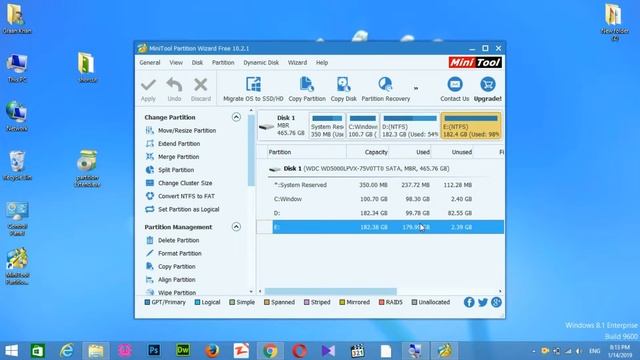640x360 pixels.
Task: Select Convert NTFS to FAT
Action: tap(180, 196)
